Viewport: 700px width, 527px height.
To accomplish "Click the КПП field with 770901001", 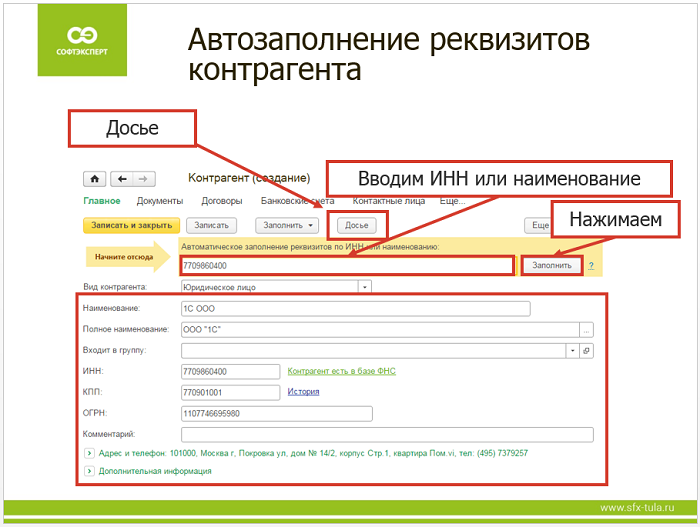I will [230, 393].
